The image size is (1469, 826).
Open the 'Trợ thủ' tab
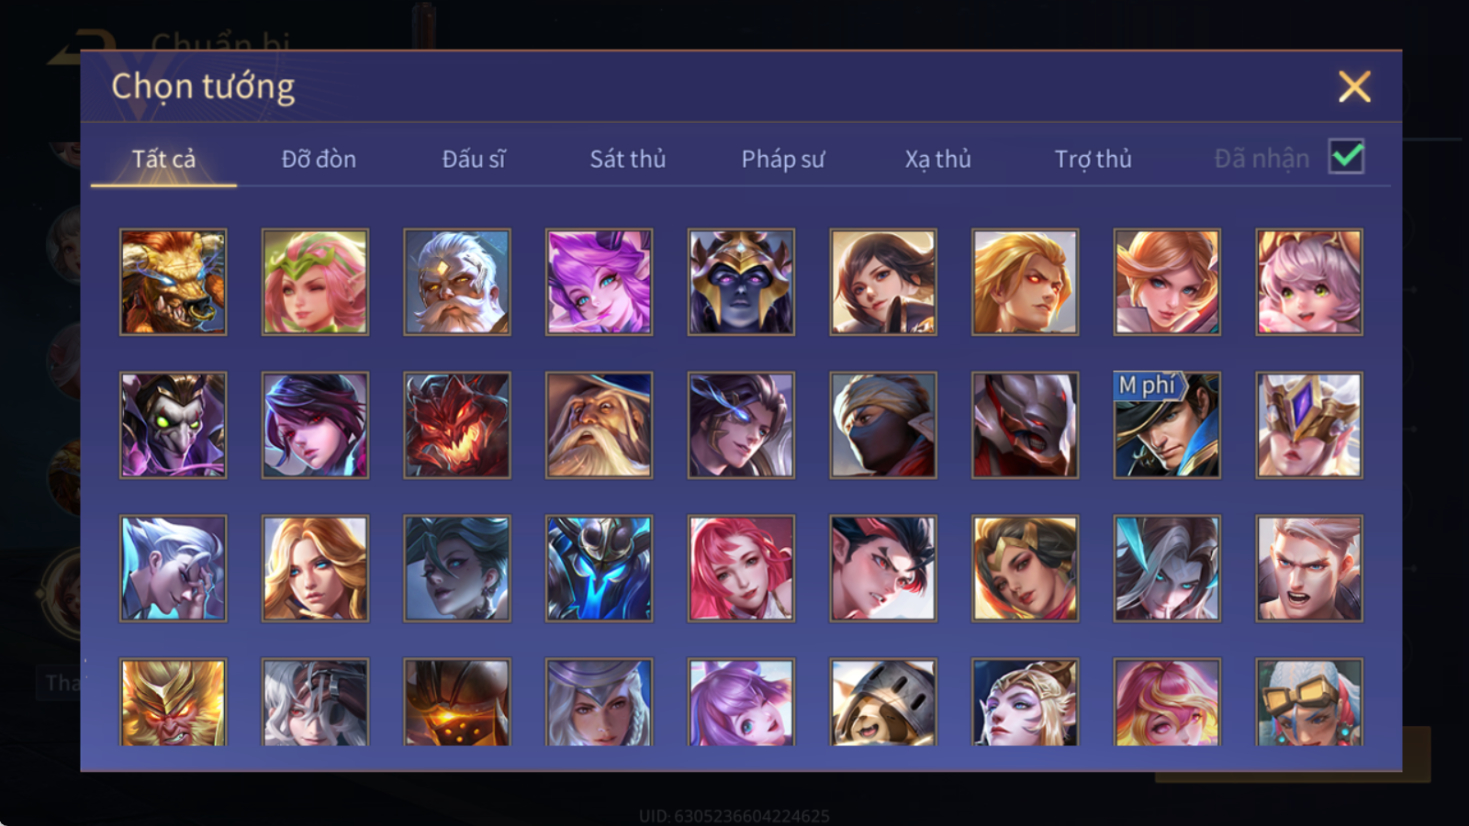(1093, 159)
